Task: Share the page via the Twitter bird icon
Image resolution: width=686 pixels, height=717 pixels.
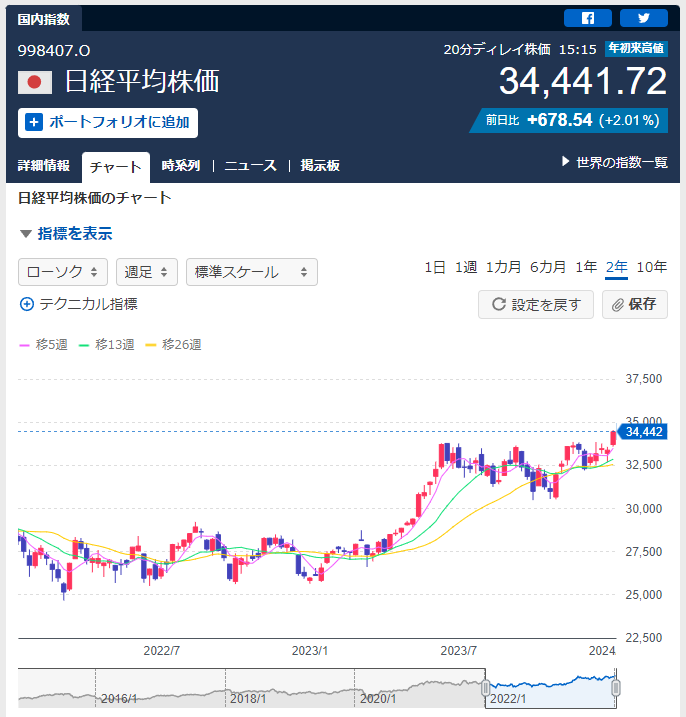Action: tap(643, 18)
